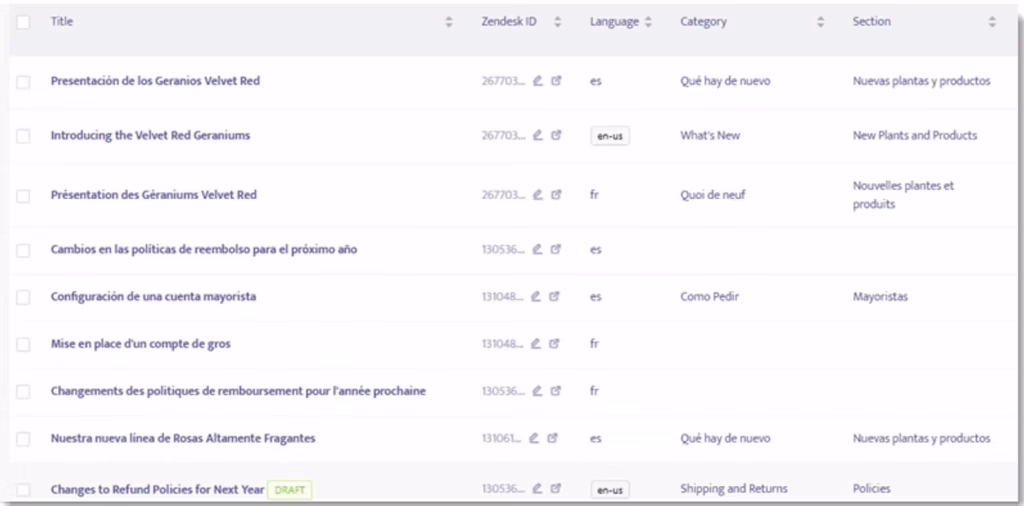Edit Nuestra nueva línea de Rosas article

coord(534,439)
